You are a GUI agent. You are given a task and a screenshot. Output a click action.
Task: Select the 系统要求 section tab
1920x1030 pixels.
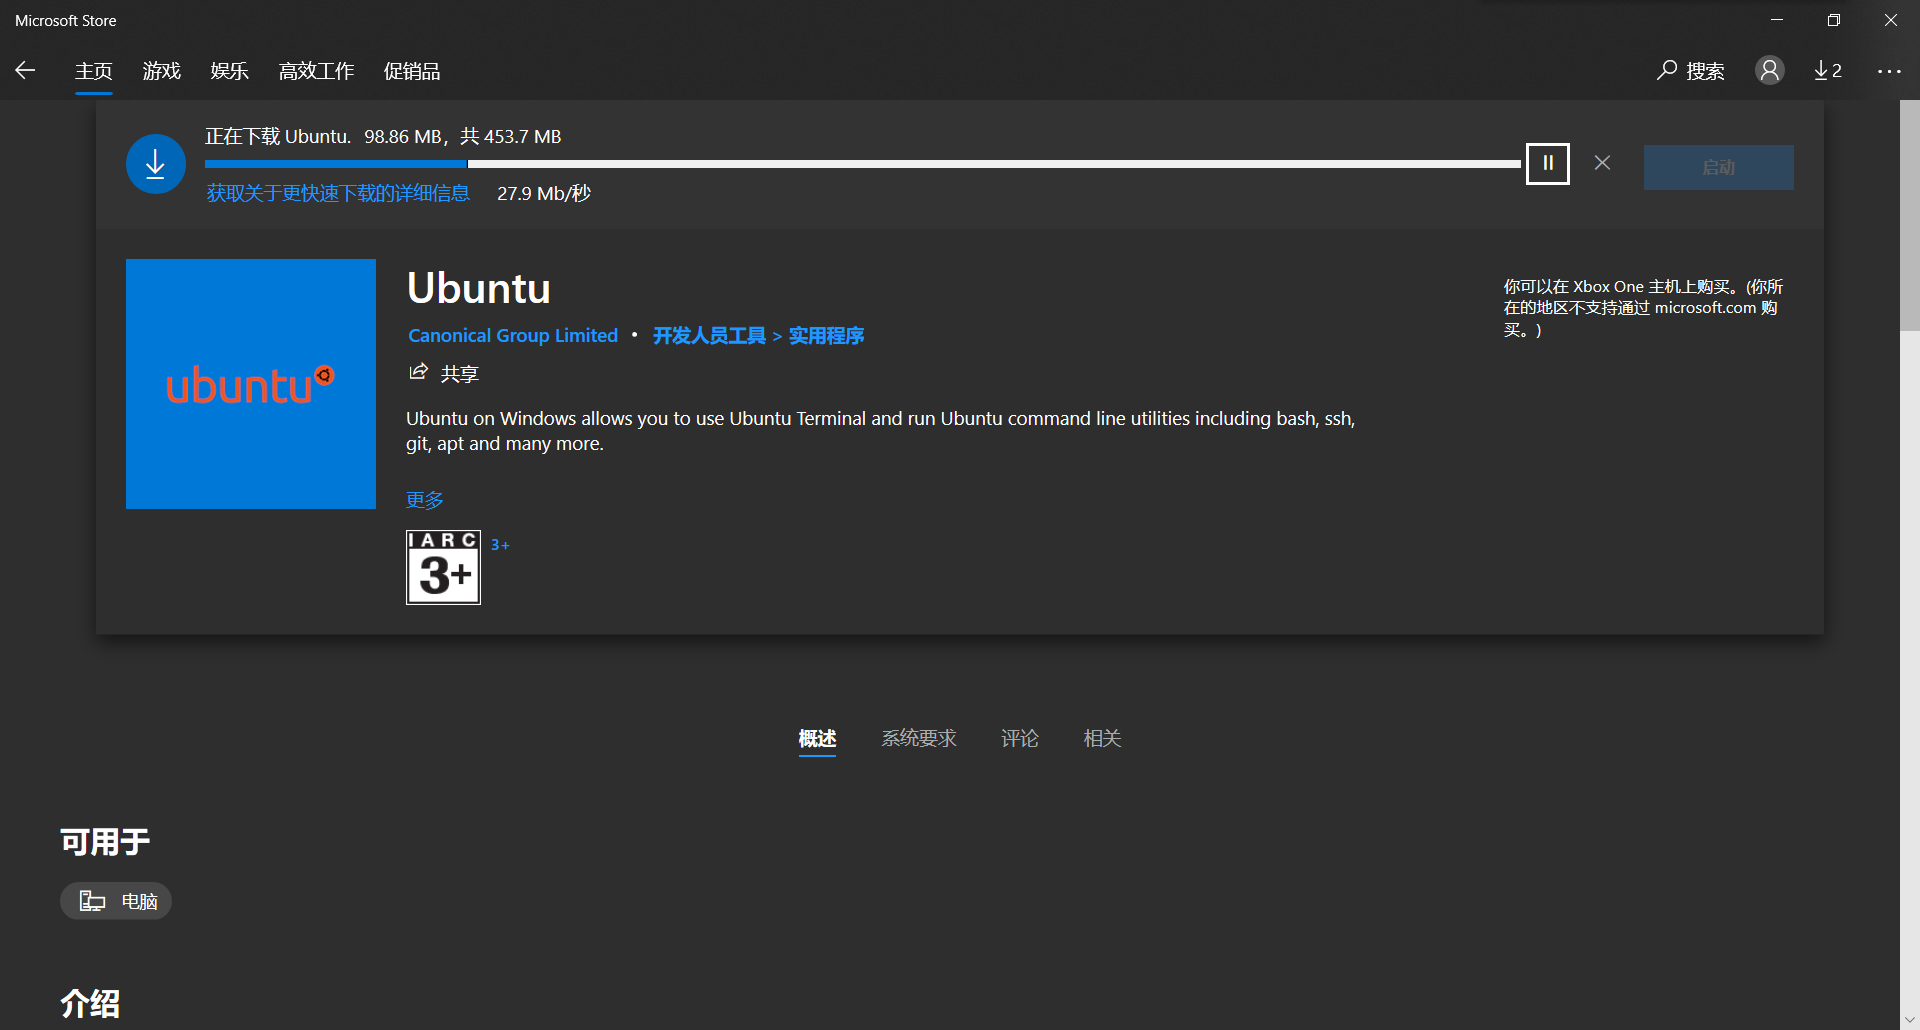919,738
